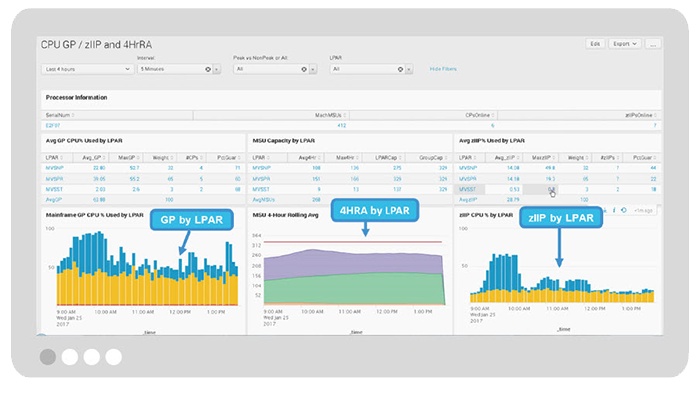700x393 pixels.
Task: Click MVSST in Avg zIIP% table
Action: pyautogui.click(x=467, y=189)
